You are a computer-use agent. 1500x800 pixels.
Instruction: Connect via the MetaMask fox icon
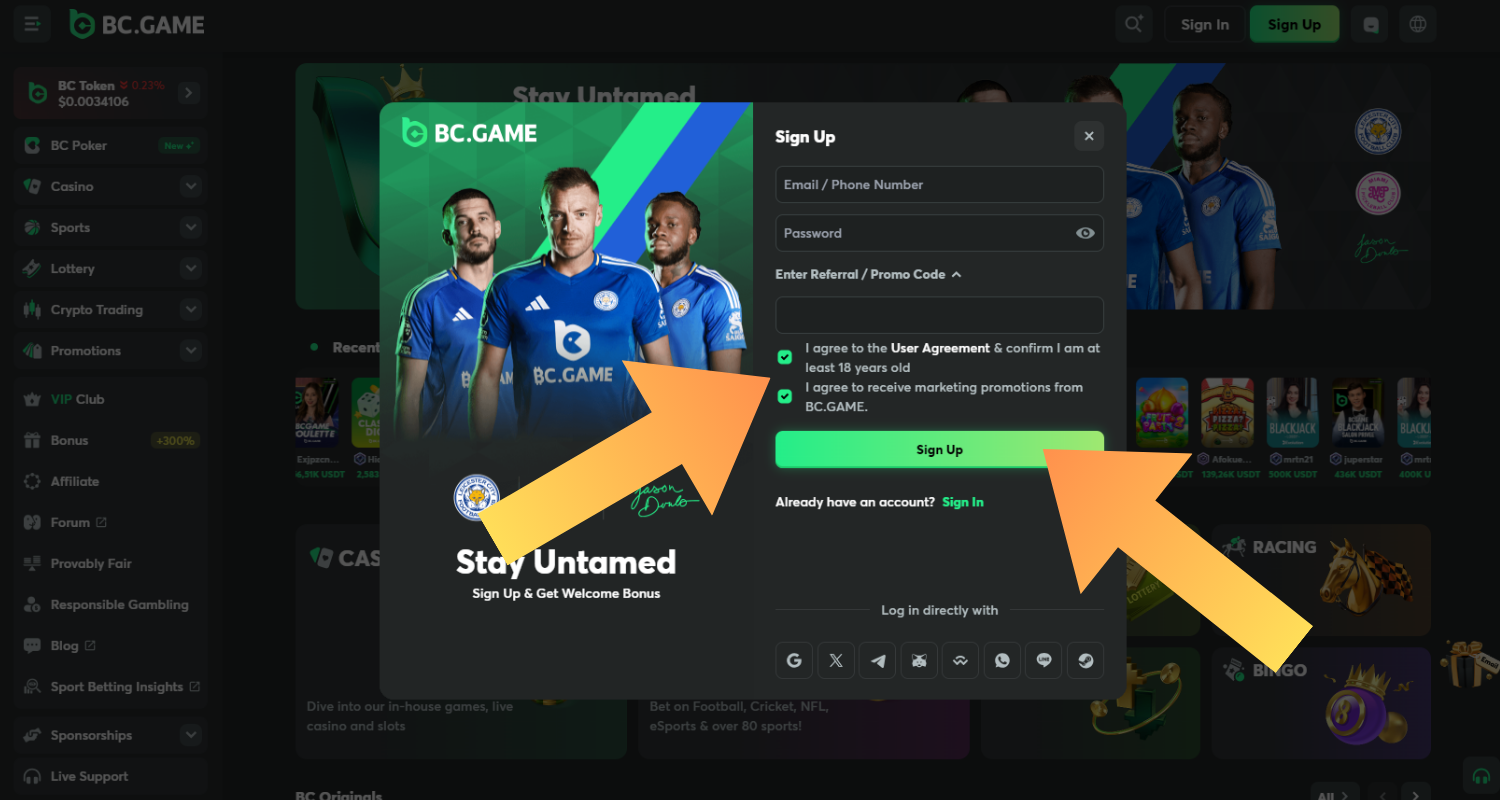coord(919,661)
